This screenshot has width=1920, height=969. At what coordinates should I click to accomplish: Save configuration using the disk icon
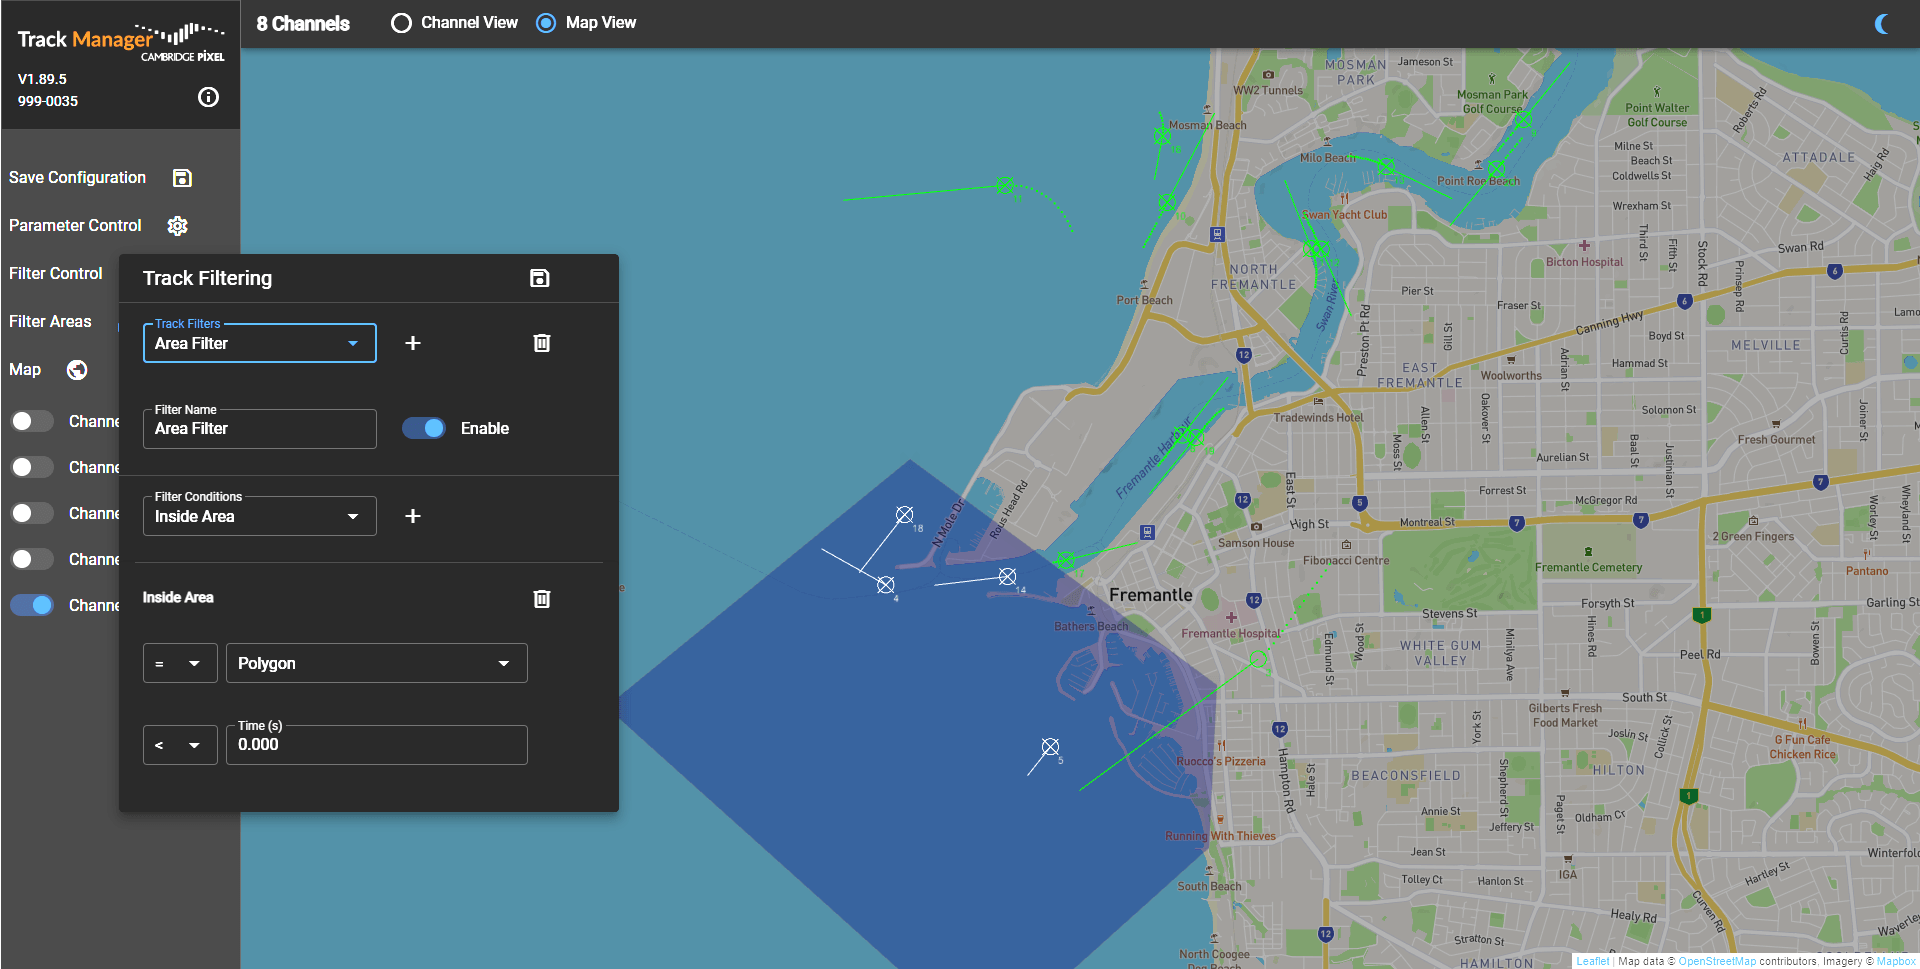tap(182, 177)
